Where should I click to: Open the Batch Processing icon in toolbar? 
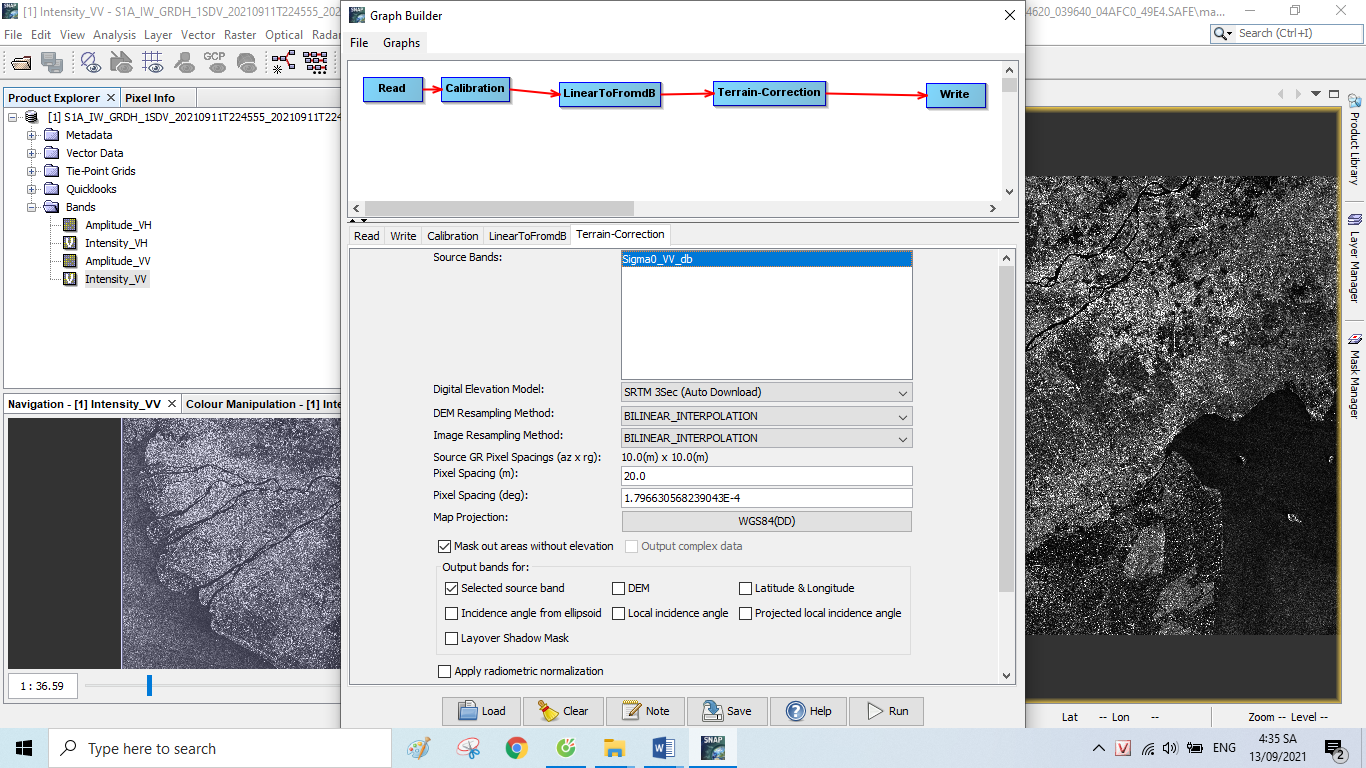point(316,63)
